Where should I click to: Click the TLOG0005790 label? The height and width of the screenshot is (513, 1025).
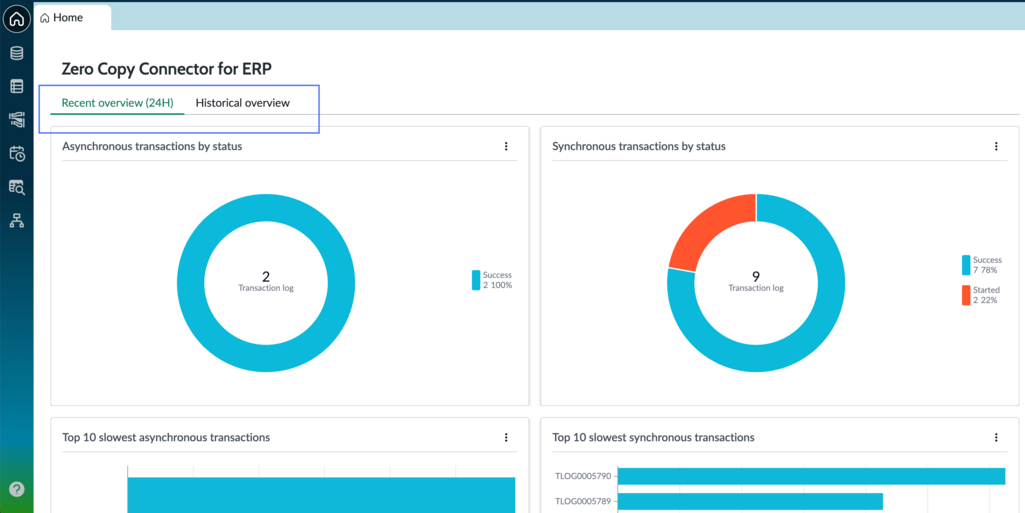(x=583, y=476)
